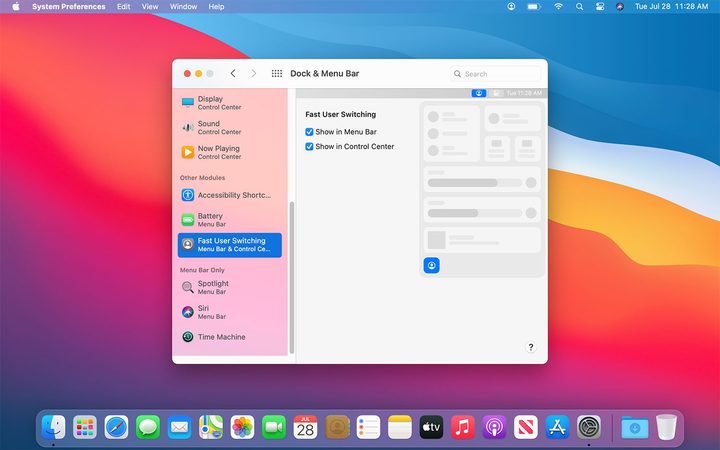
Task: Go back with the left chevron button
Action: [233, 73]
